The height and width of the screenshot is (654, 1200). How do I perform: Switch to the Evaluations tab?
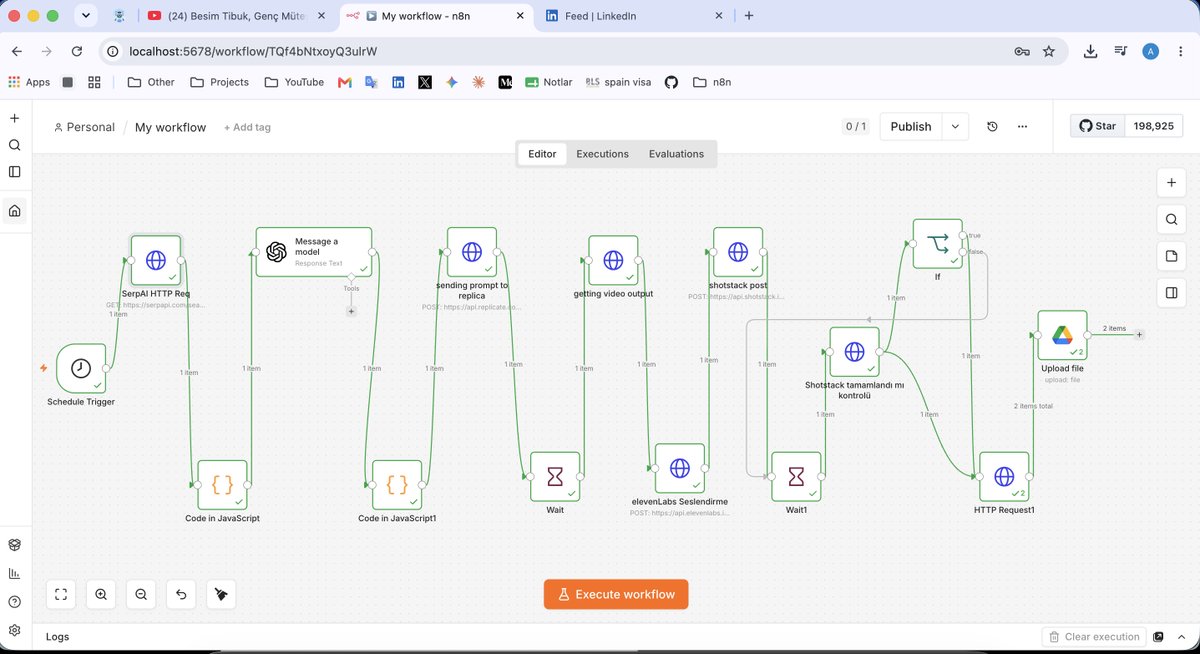(x=676, y=154)
